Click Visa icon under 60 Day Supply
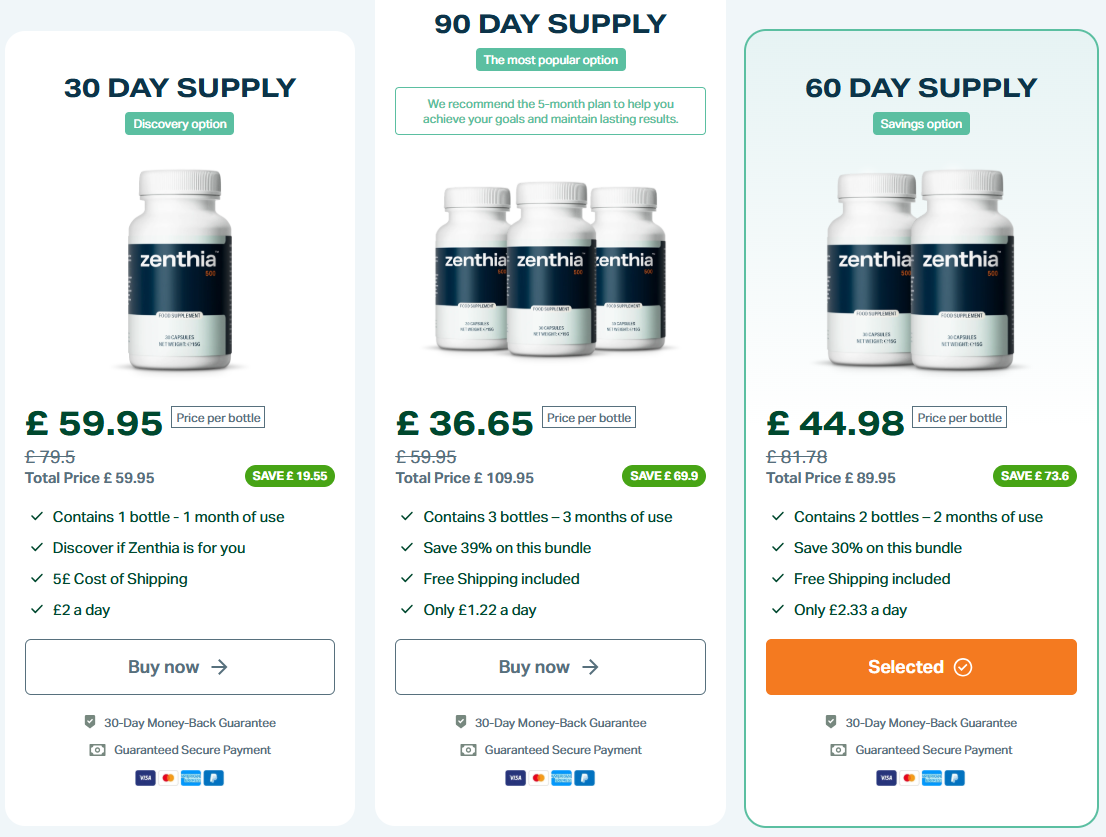 point(887,777)
